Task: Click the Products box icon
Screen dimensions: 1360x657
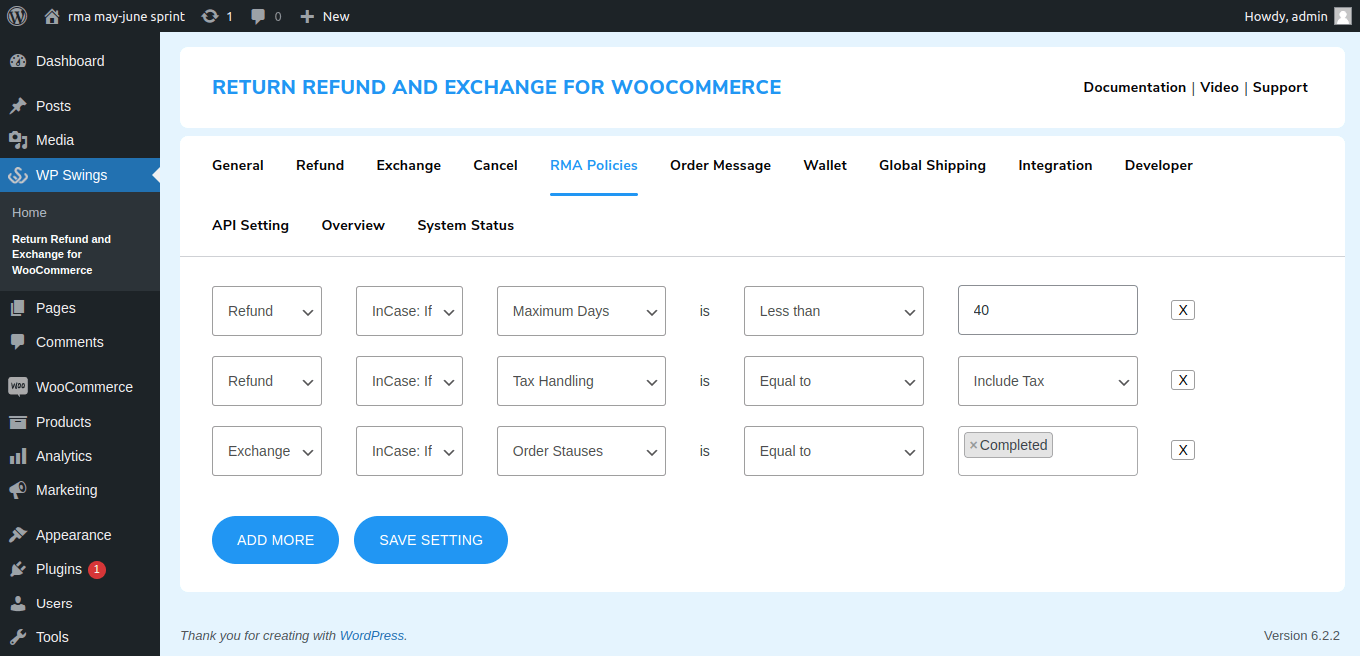Action: pyautogui.click(x=18, y=422)
